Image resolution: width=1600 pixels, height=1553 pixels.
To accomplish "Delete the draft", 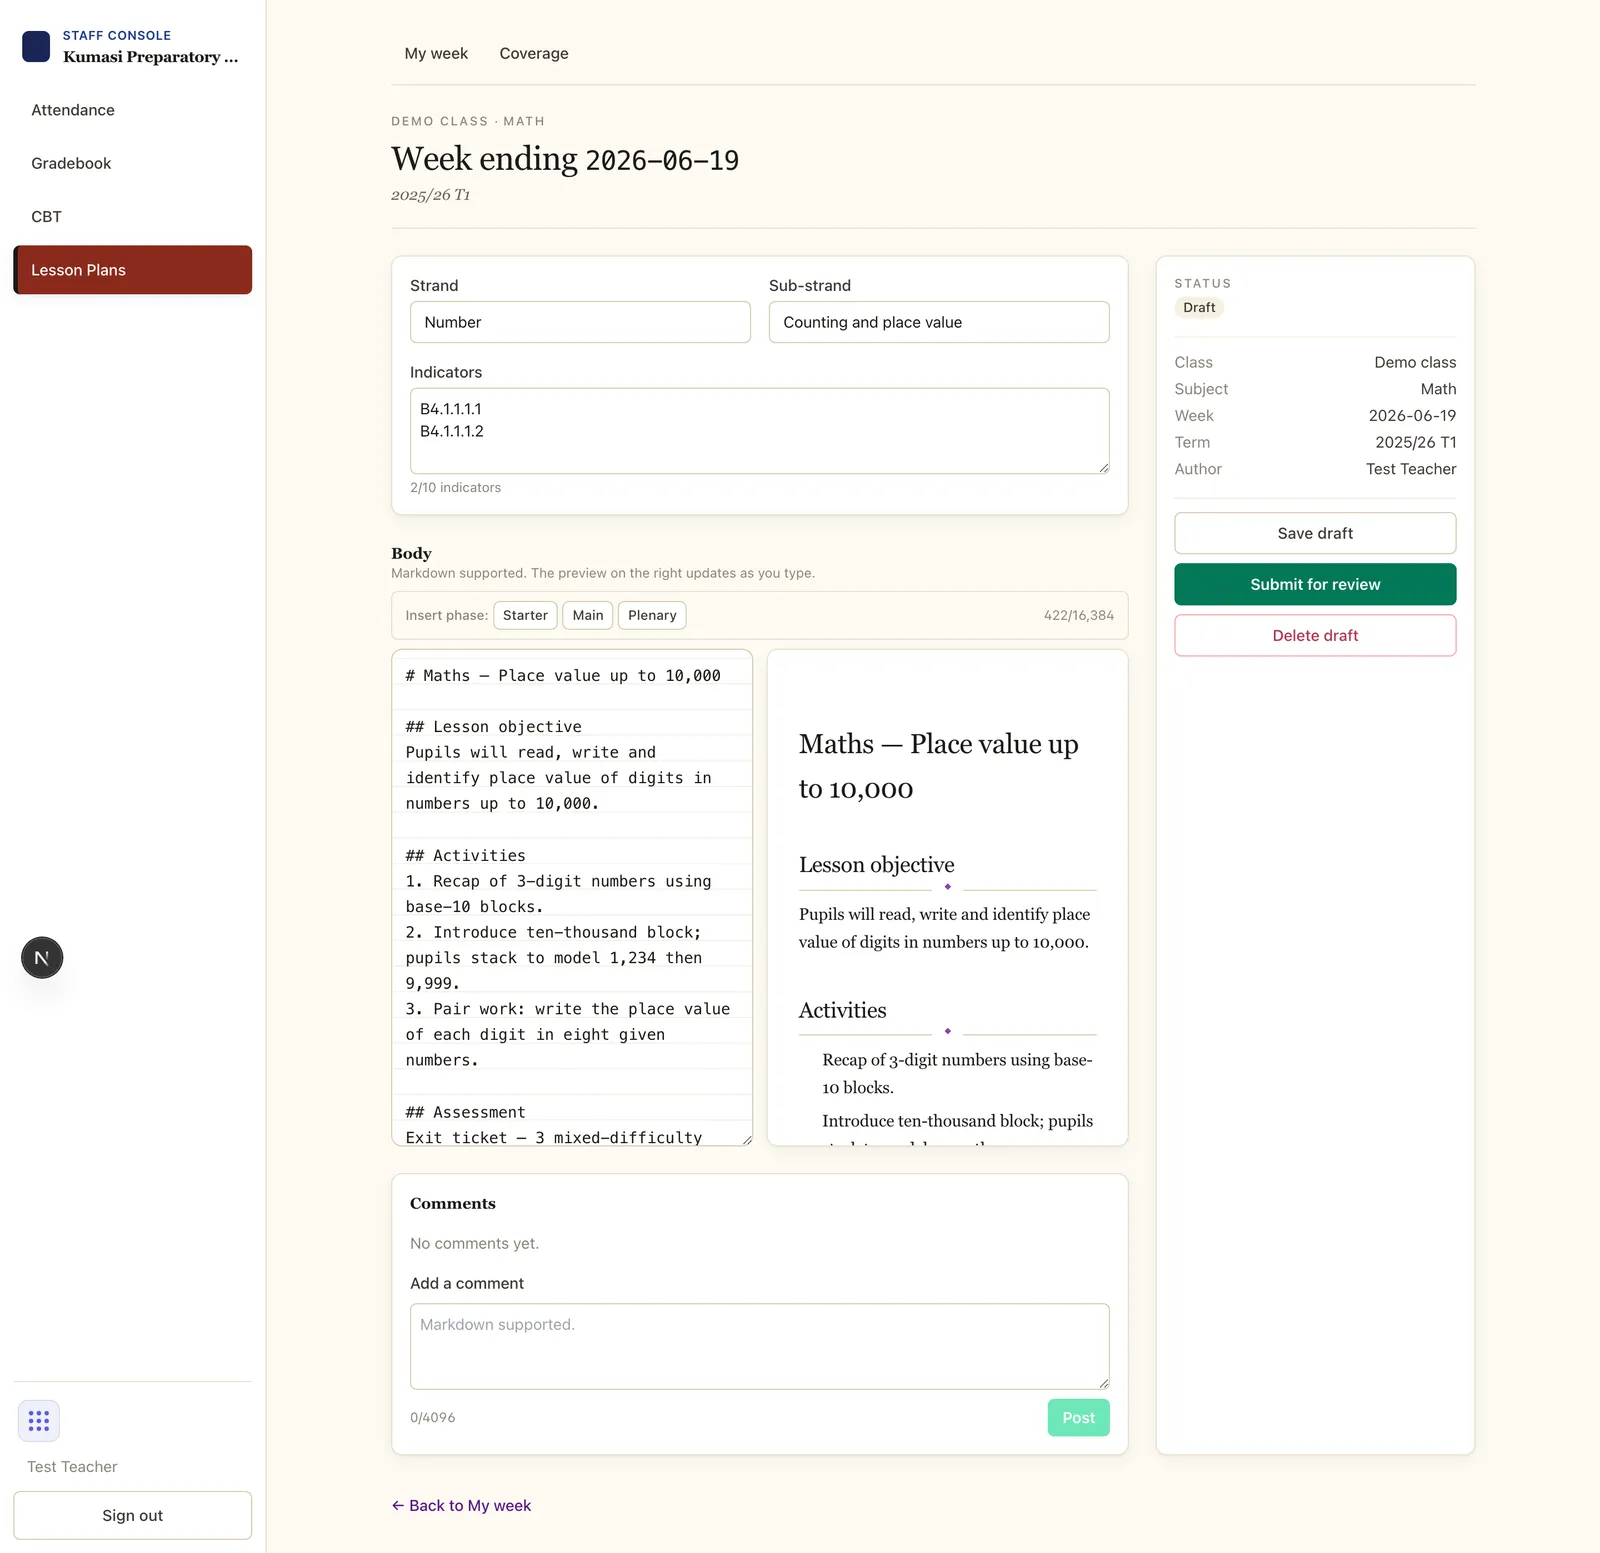I will click(x=1315, y=635).
